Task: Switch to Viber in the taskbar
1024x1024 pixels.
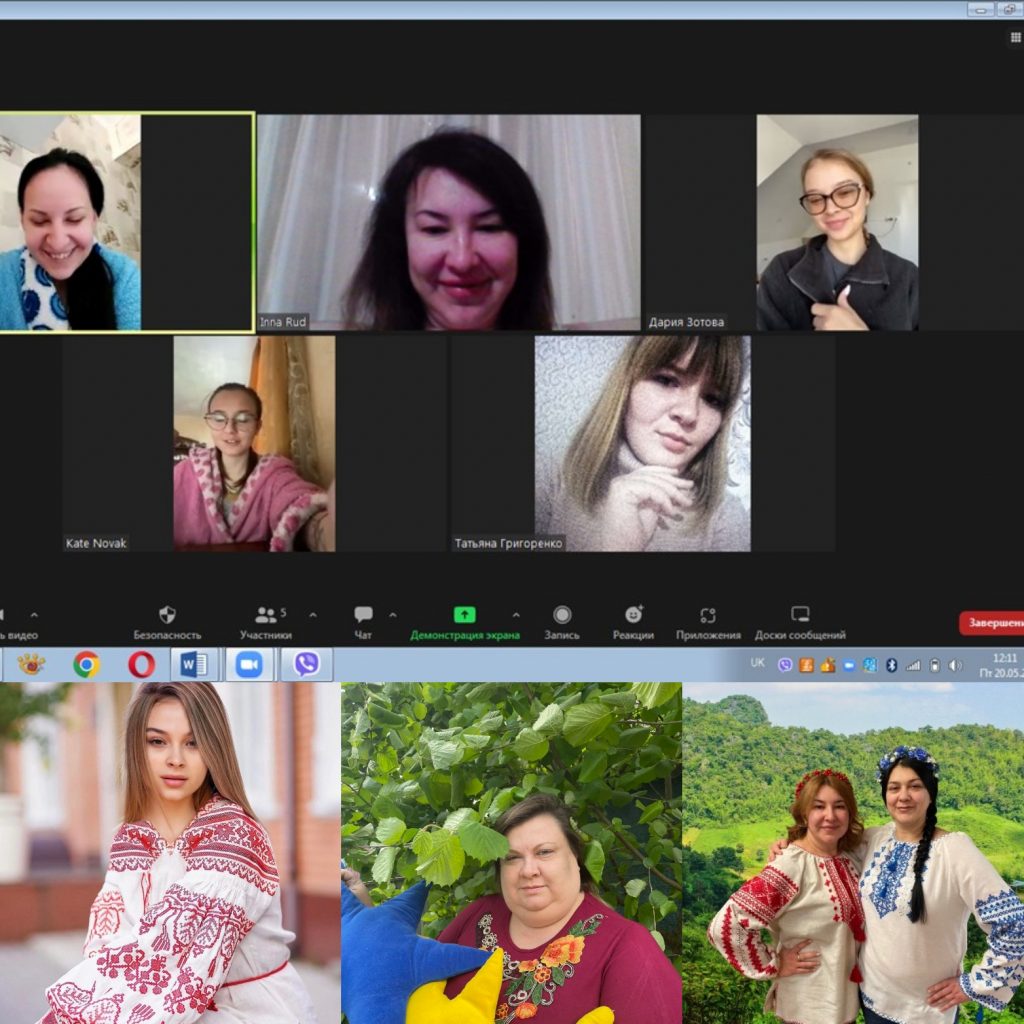Action: pos(306,664)
